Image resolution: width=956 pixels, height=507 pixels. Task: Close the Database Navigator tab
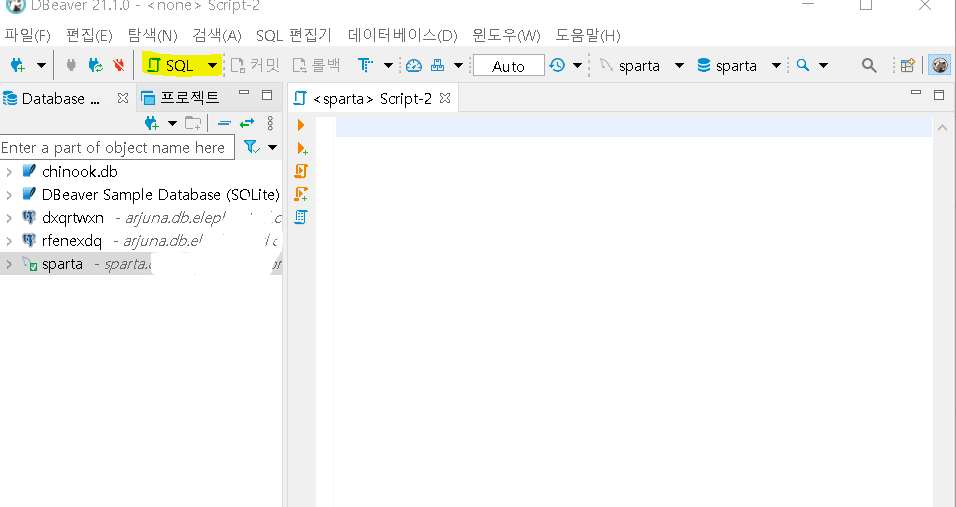123,98
